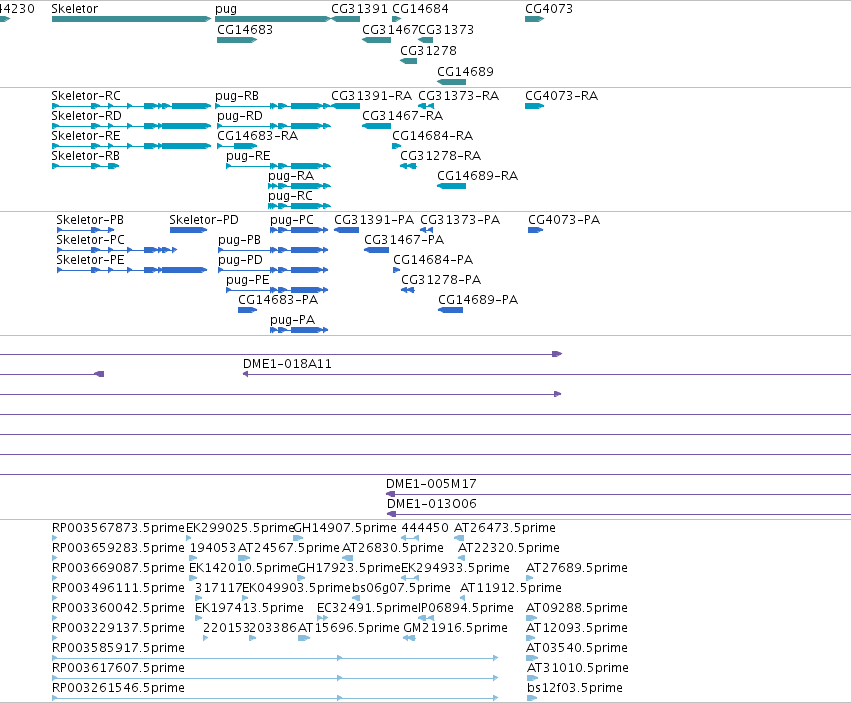The height and width of the screenshot is (703, 851).
Task: Click the pug gene label
Action: 226,9
